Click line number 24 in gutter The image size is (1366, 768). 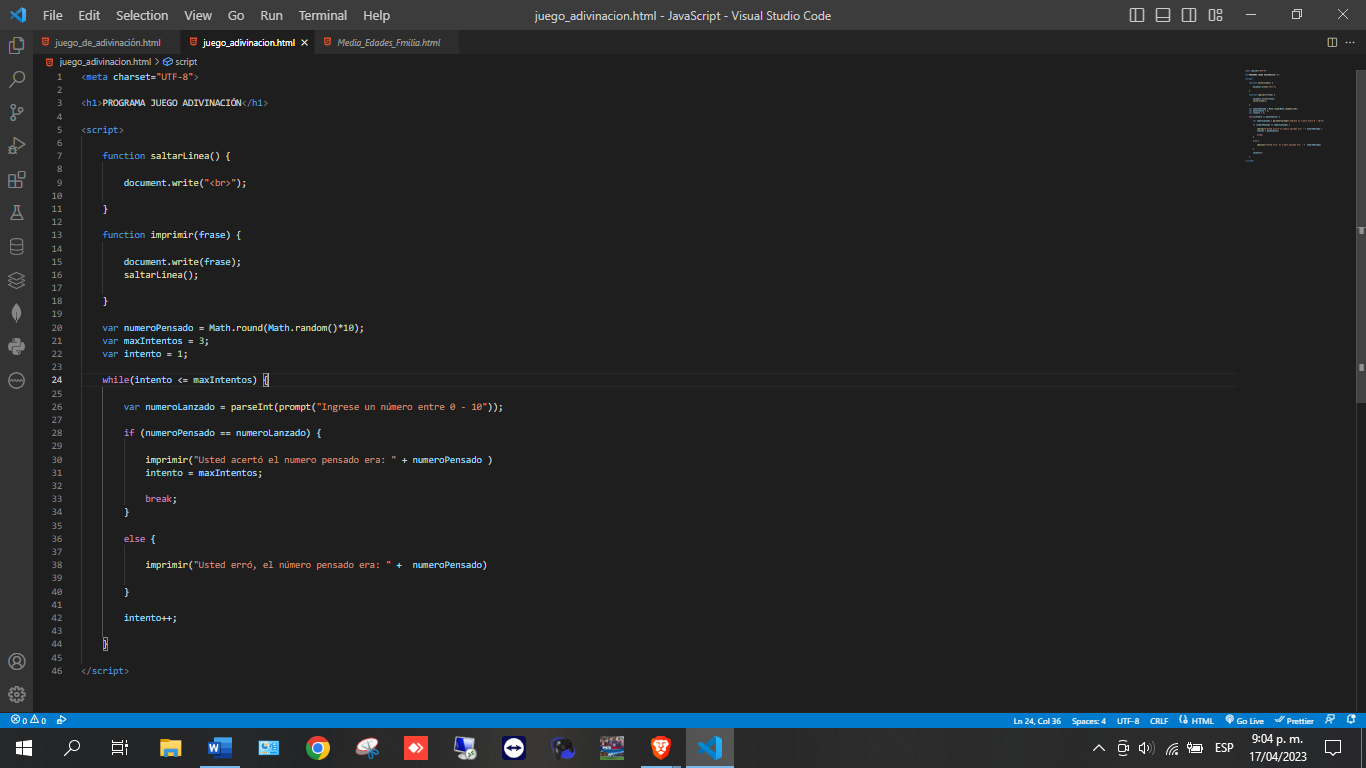point(57,380)
